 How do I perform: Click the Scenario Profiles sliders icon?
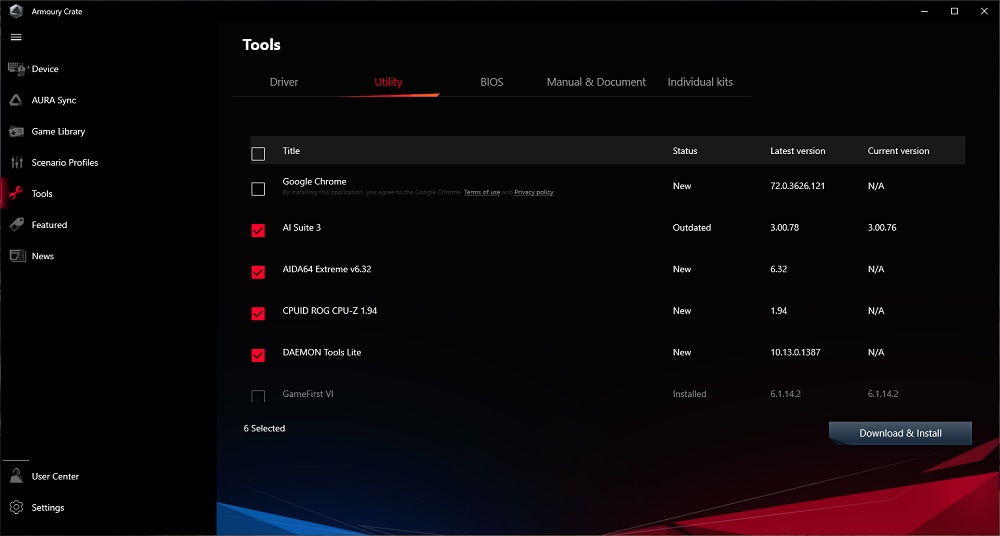coord(17,163)
